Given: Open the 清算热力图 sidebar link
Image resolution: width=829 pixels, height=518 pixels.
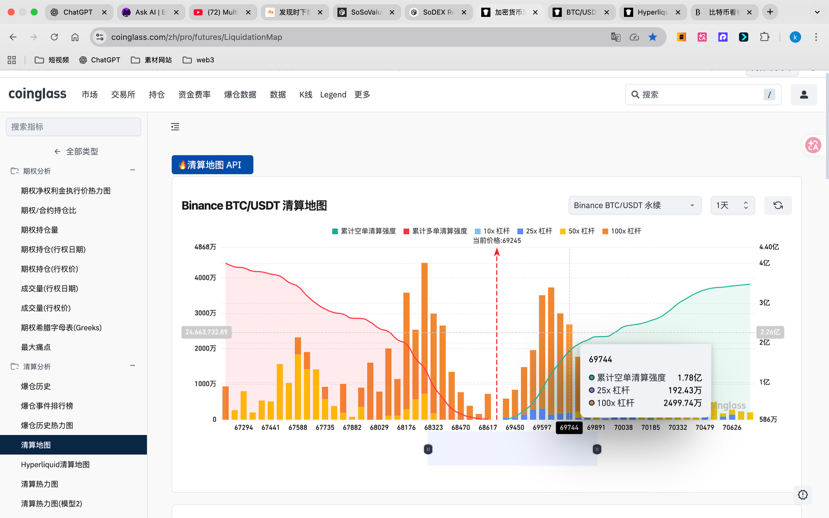Looking at the screenshot, I should coord(40,484).
